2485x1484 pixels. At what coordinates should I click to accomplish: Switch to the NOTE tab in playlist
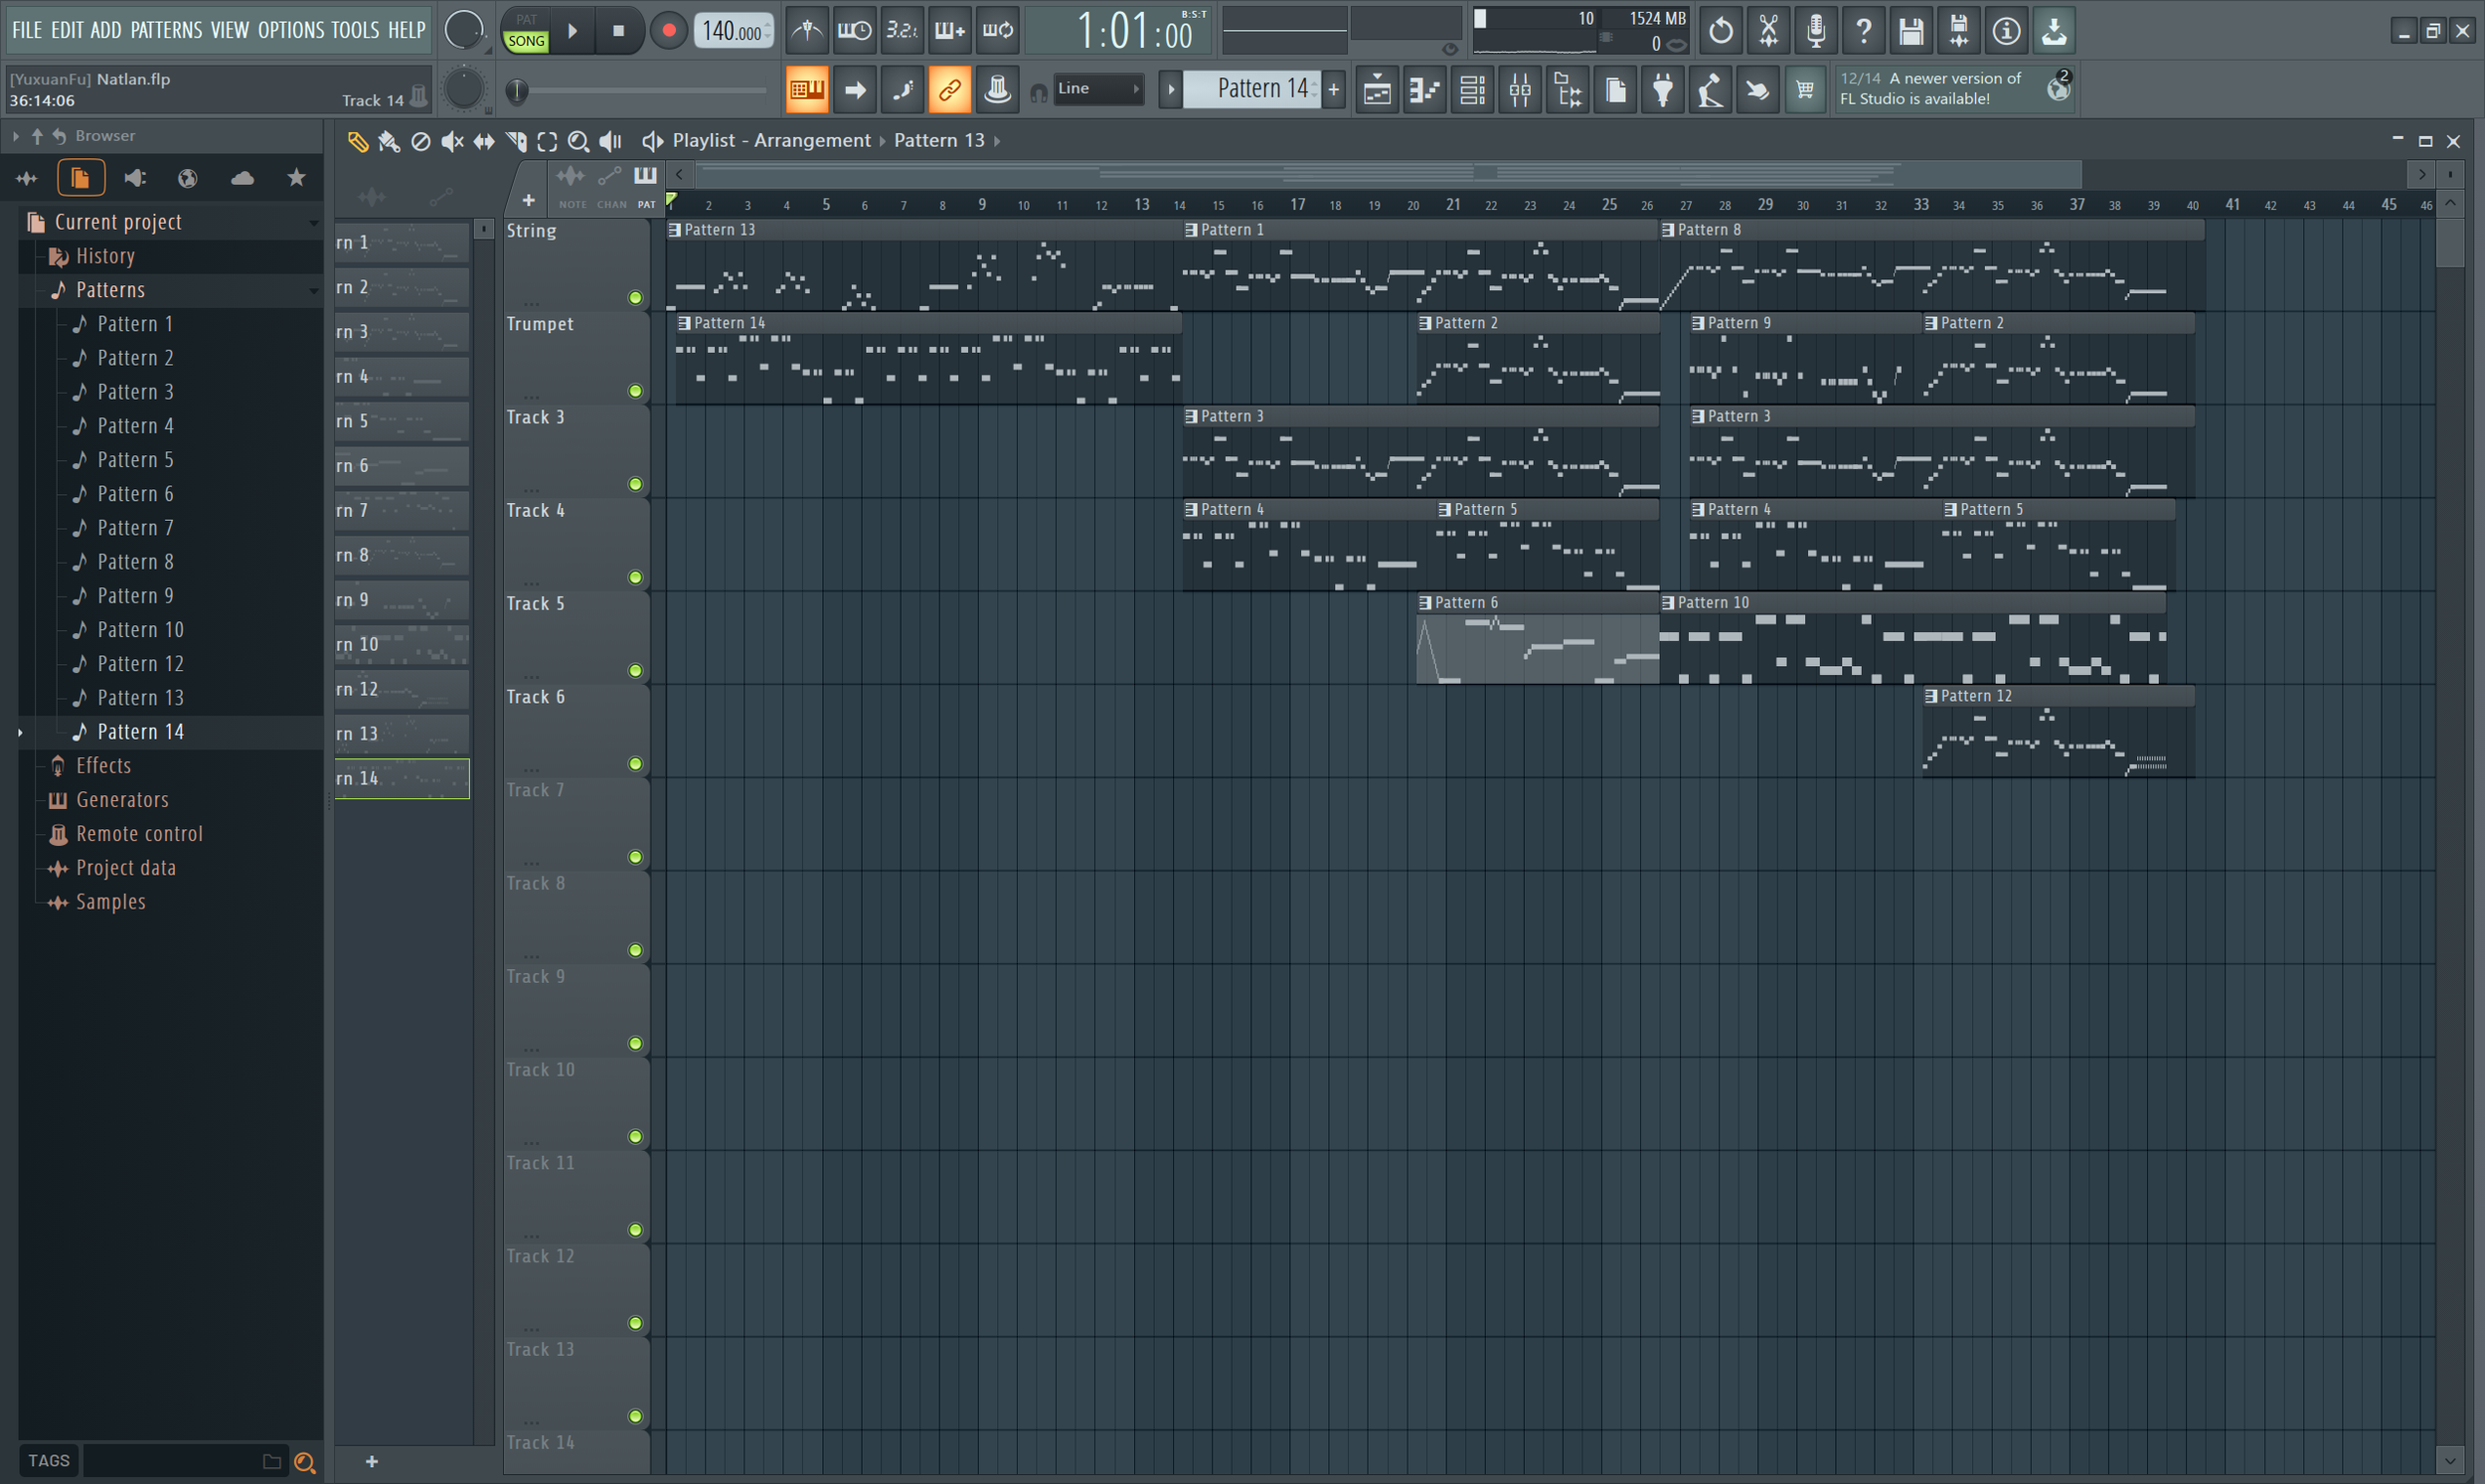pyautogui.click(x=572, y=190)
